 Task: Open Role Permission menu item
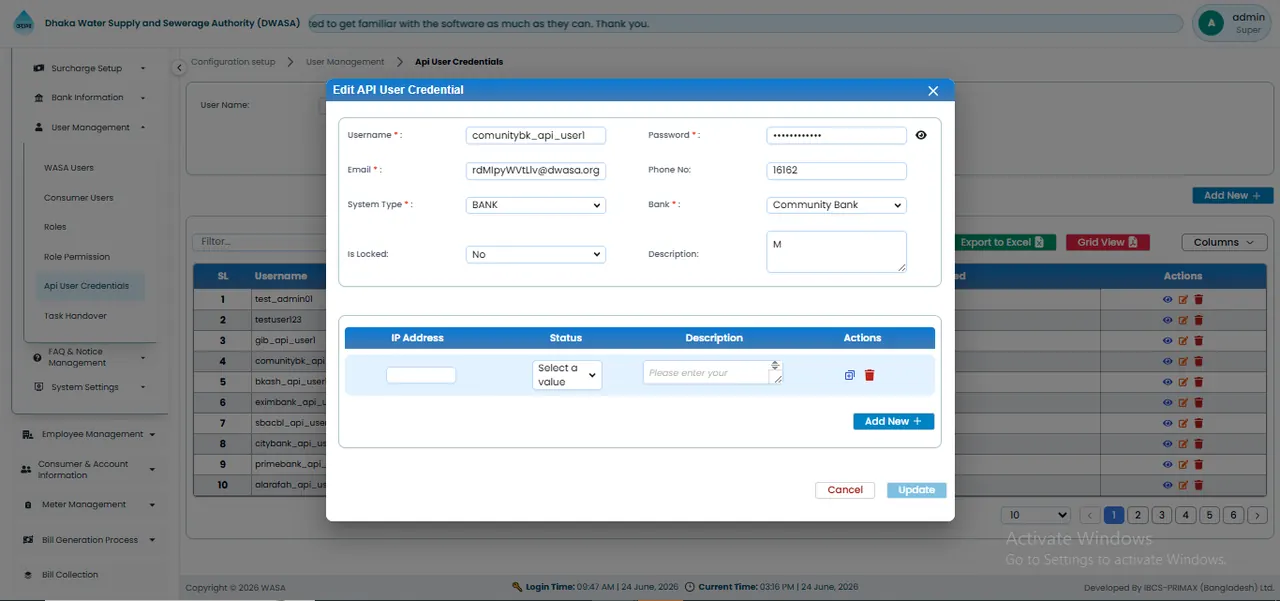coord(77,257)
